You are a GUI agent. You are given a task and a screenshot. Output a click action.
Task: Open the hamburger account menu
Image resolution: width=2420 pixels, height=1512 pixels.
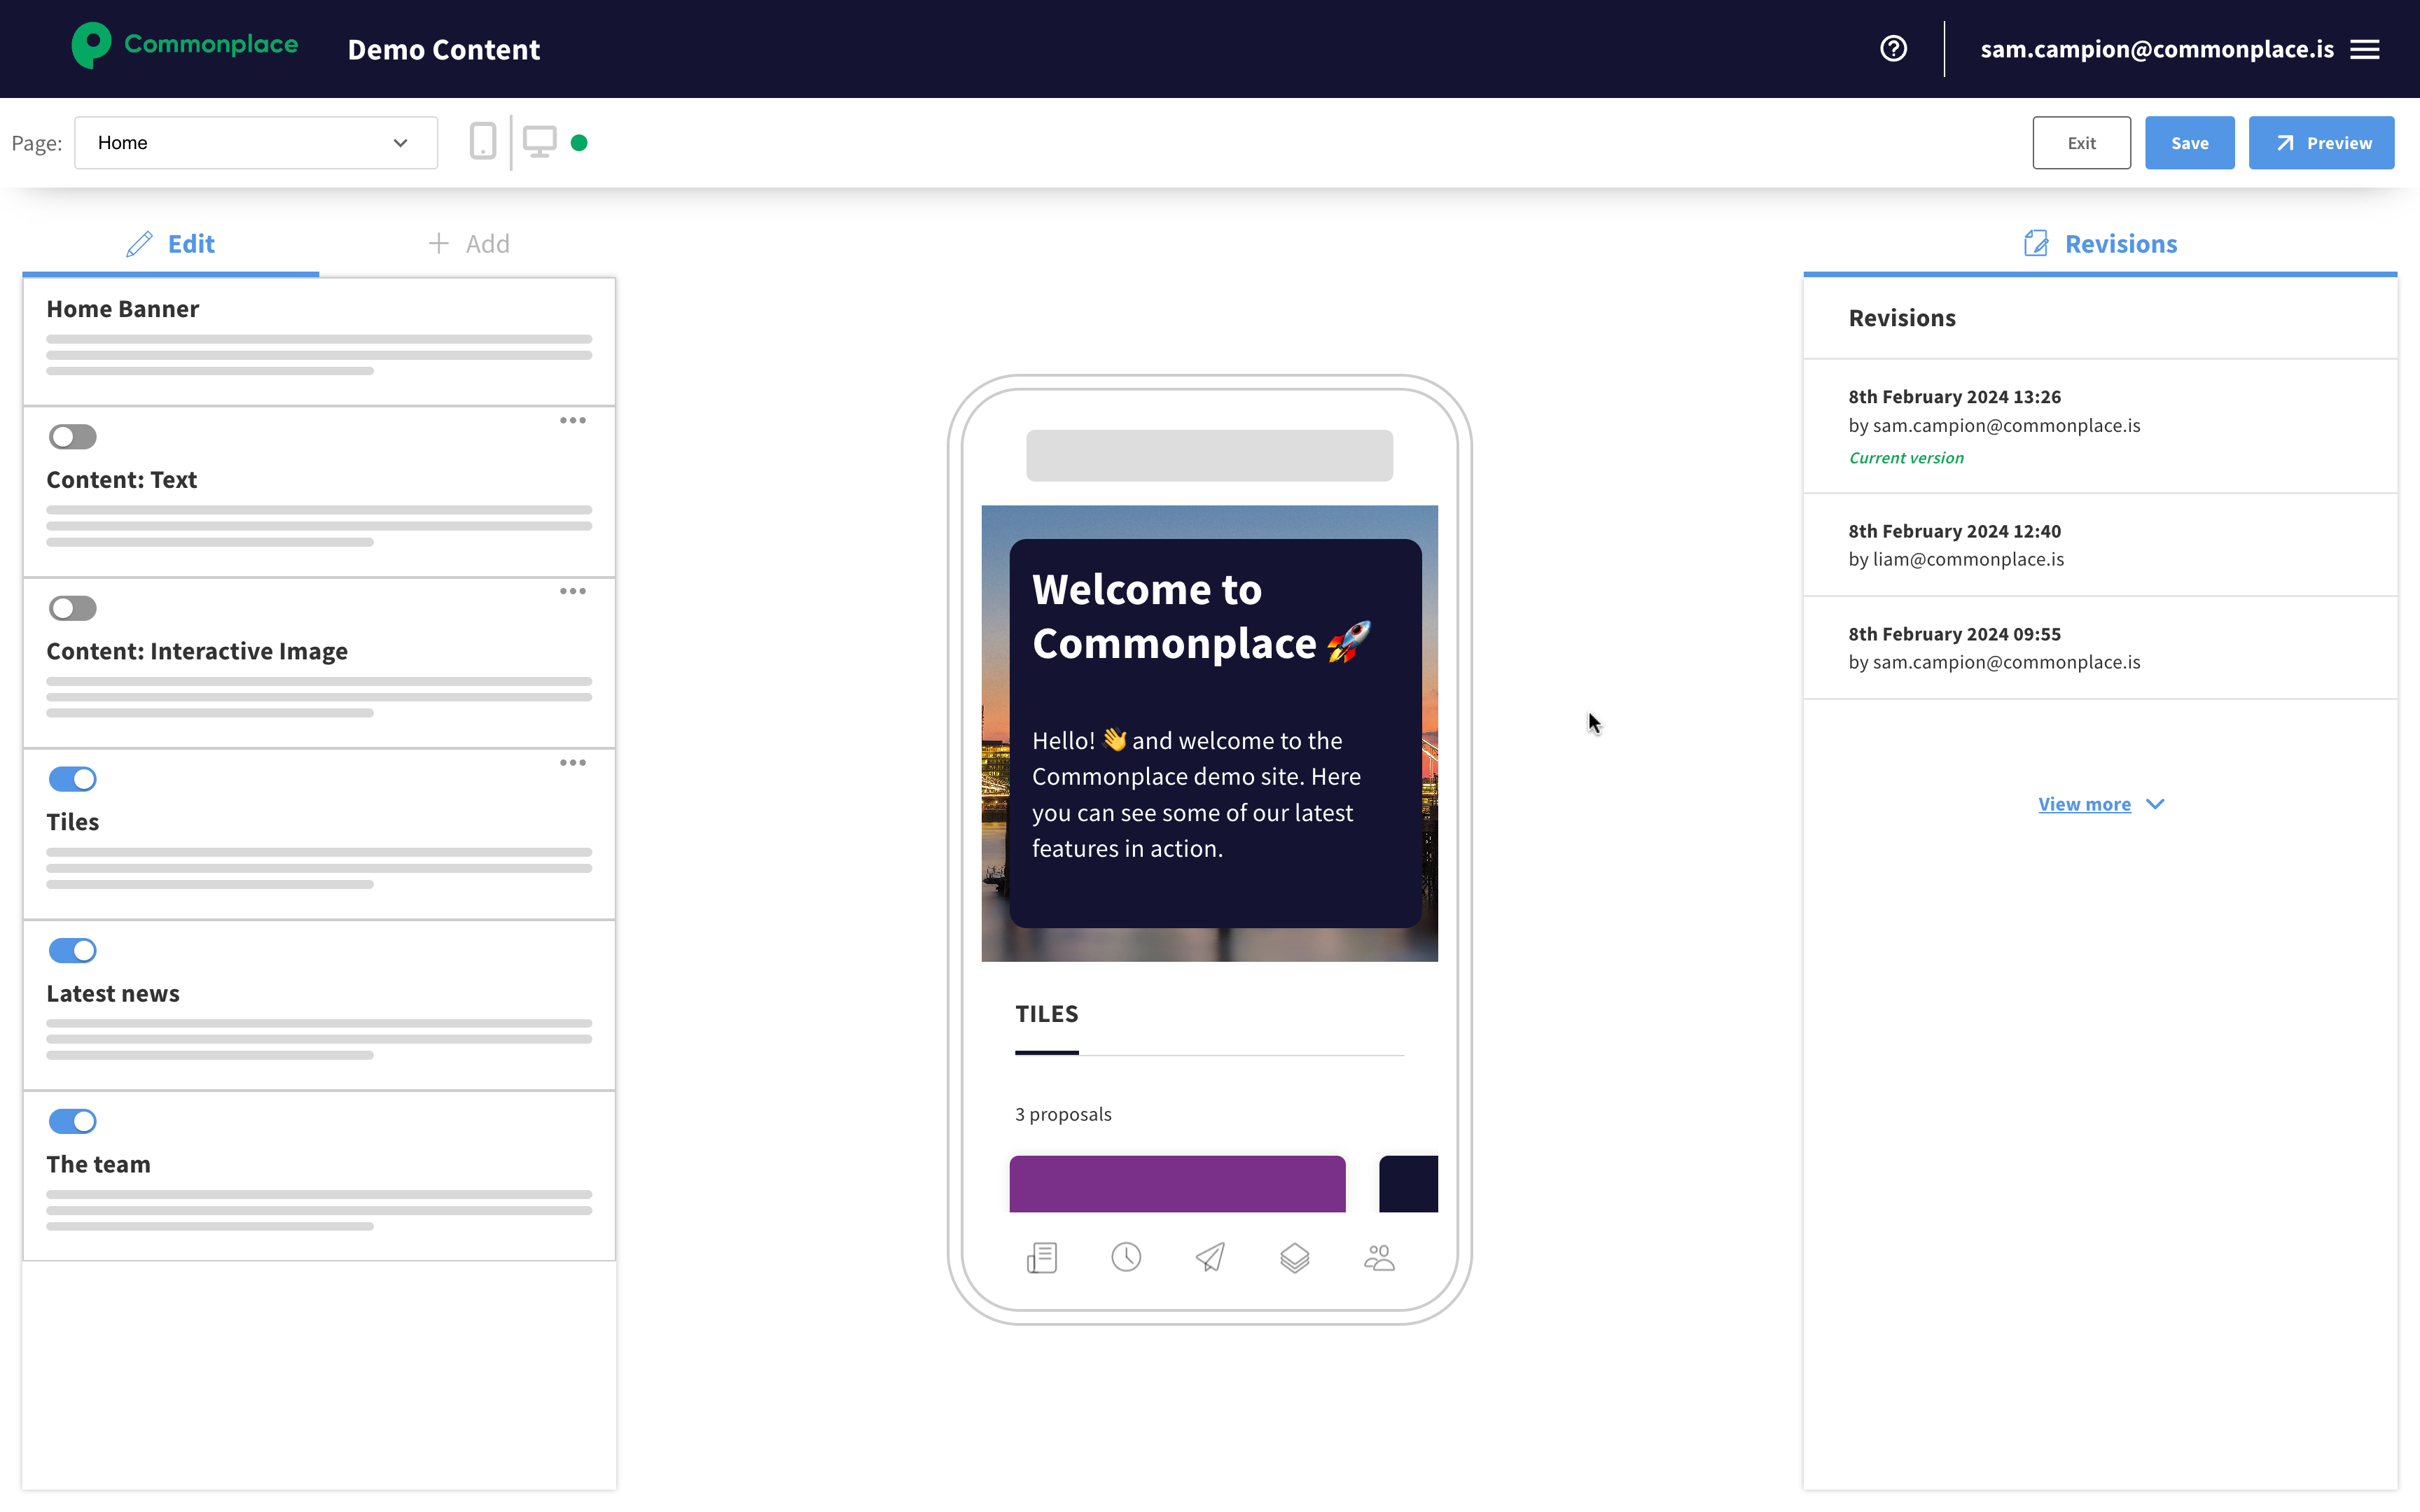click(2365, 49)
